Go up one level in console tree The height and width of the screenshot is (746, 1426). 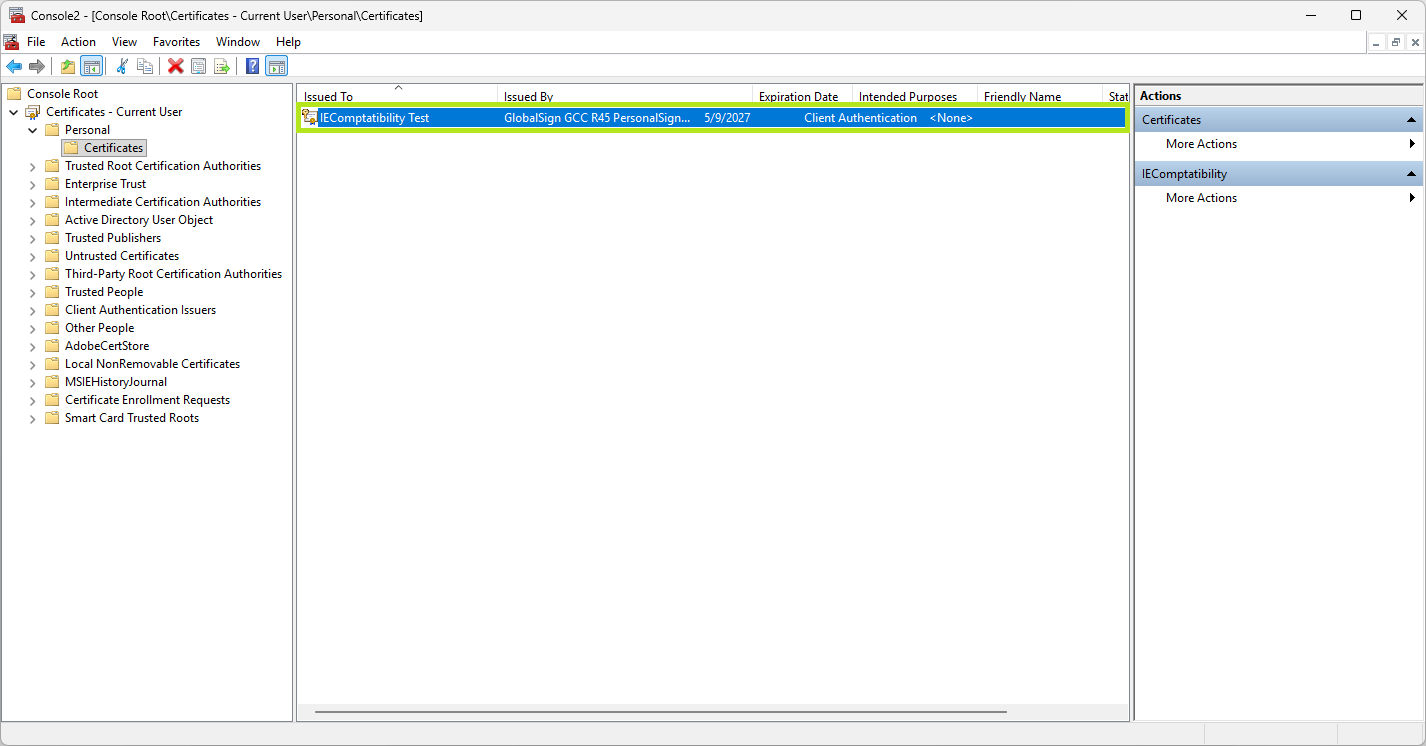[x=68, y=66]
